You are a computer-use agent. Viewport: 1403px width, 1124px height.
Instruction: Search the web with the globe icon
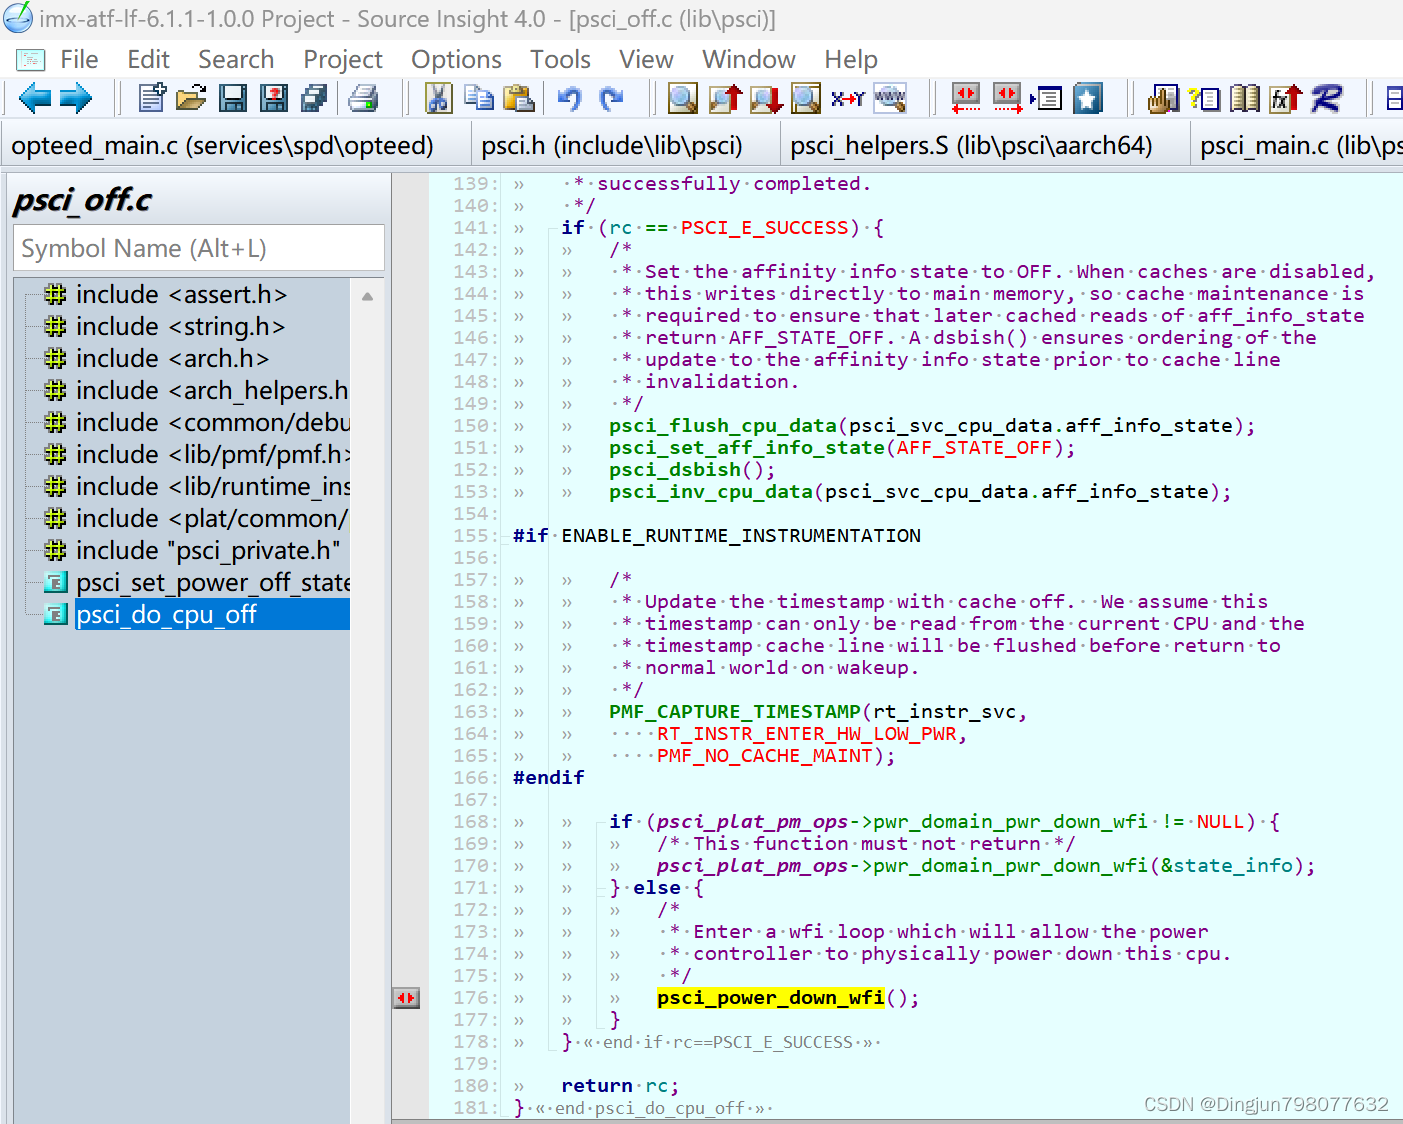891,98
